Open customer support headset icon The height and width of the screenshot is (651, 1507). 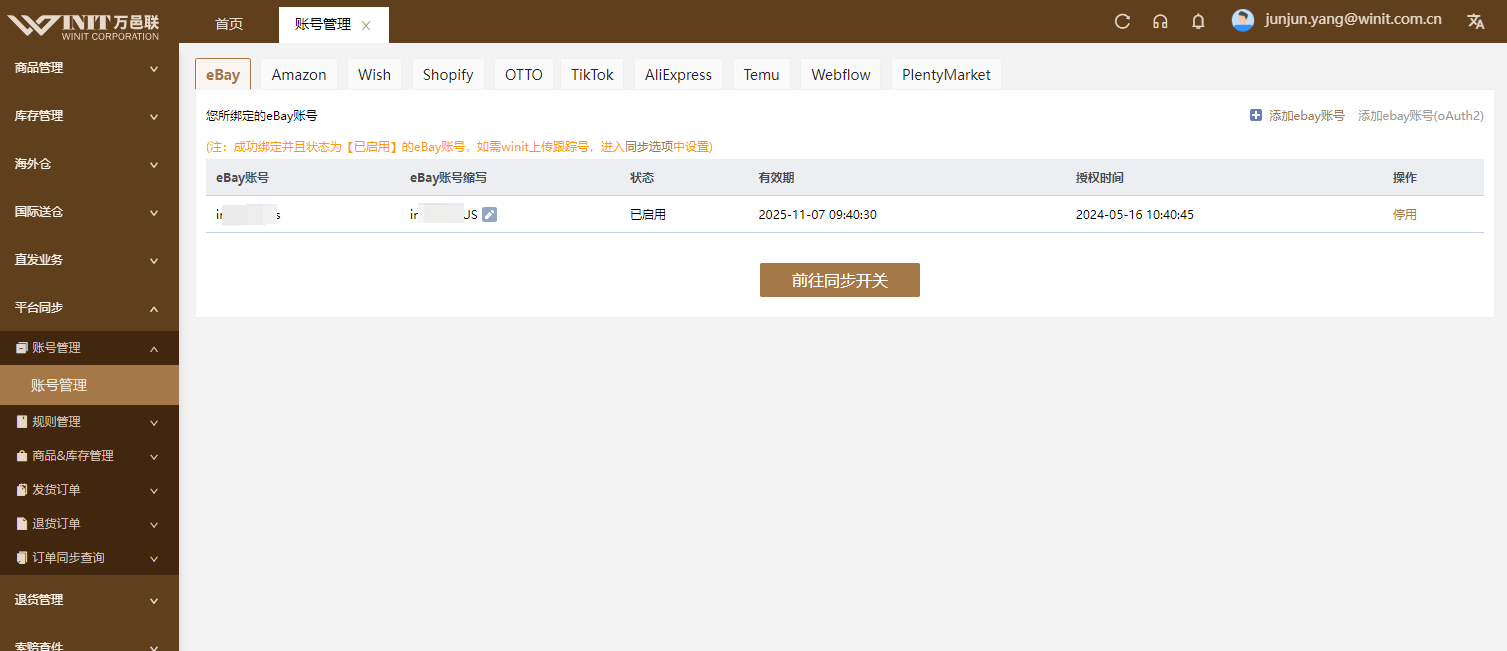point(1160,21)
